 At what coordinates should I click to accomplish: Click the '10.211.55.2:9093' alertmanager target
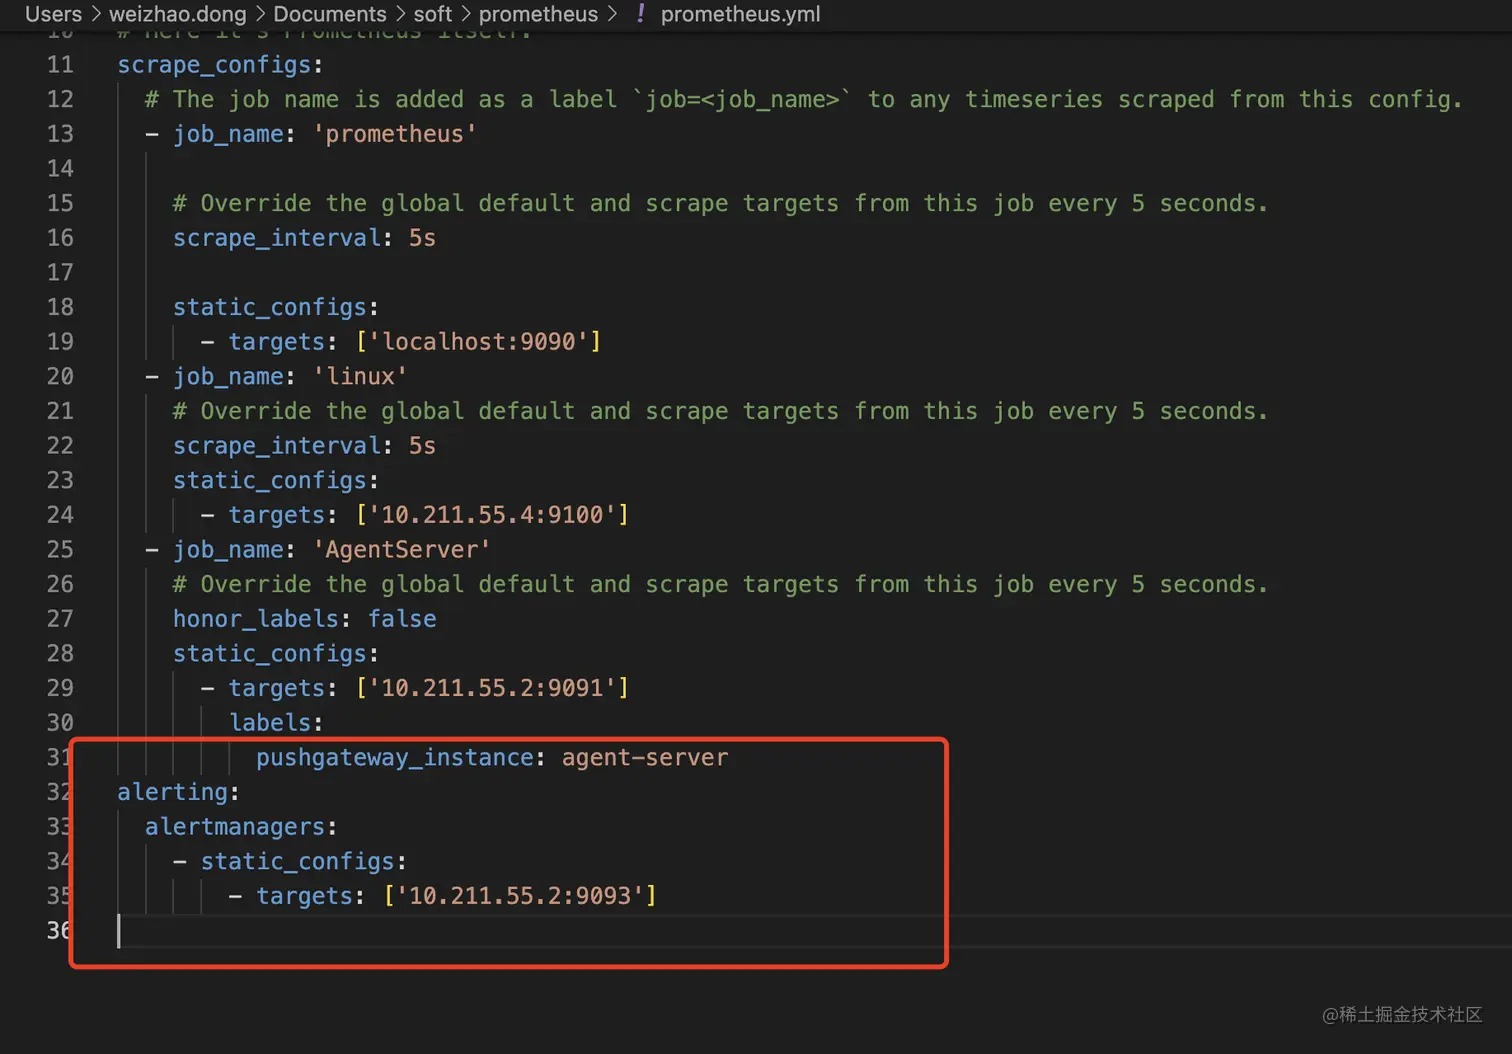coord(520,896)
